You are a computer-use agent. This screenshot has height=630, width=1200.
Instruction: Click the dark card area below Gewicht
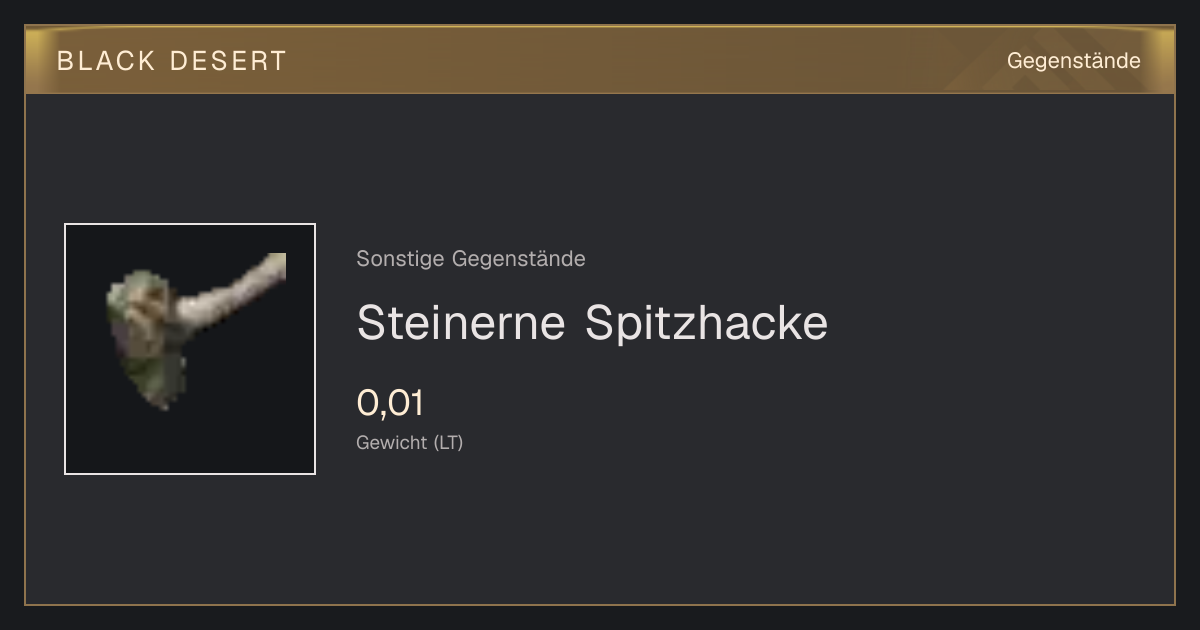tap(600, 530)
